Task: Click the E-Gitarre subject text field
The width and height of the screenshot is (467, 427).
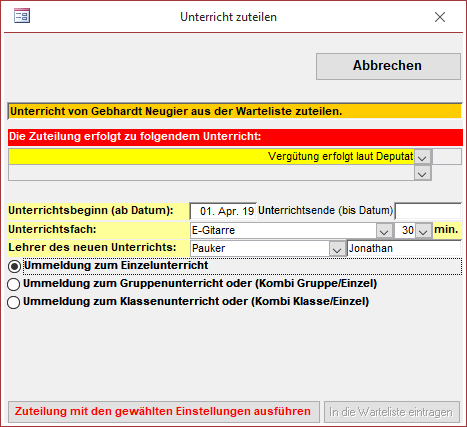Action: coord(283,231)
